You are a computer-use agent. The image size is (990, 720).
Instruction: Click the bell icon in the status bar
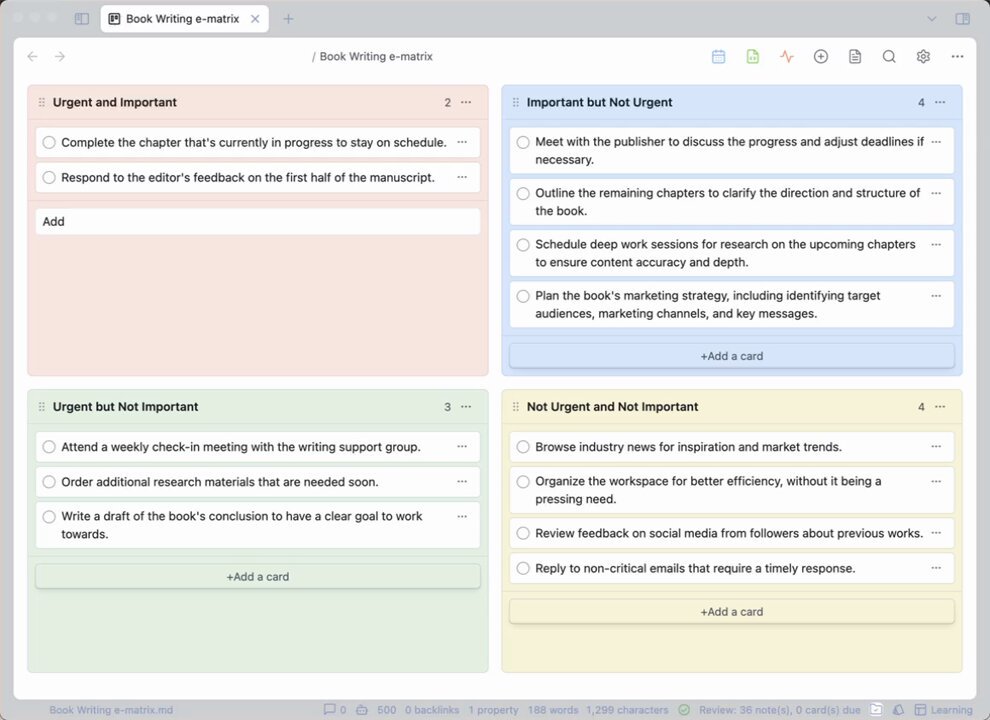click(x=898, y=709)
